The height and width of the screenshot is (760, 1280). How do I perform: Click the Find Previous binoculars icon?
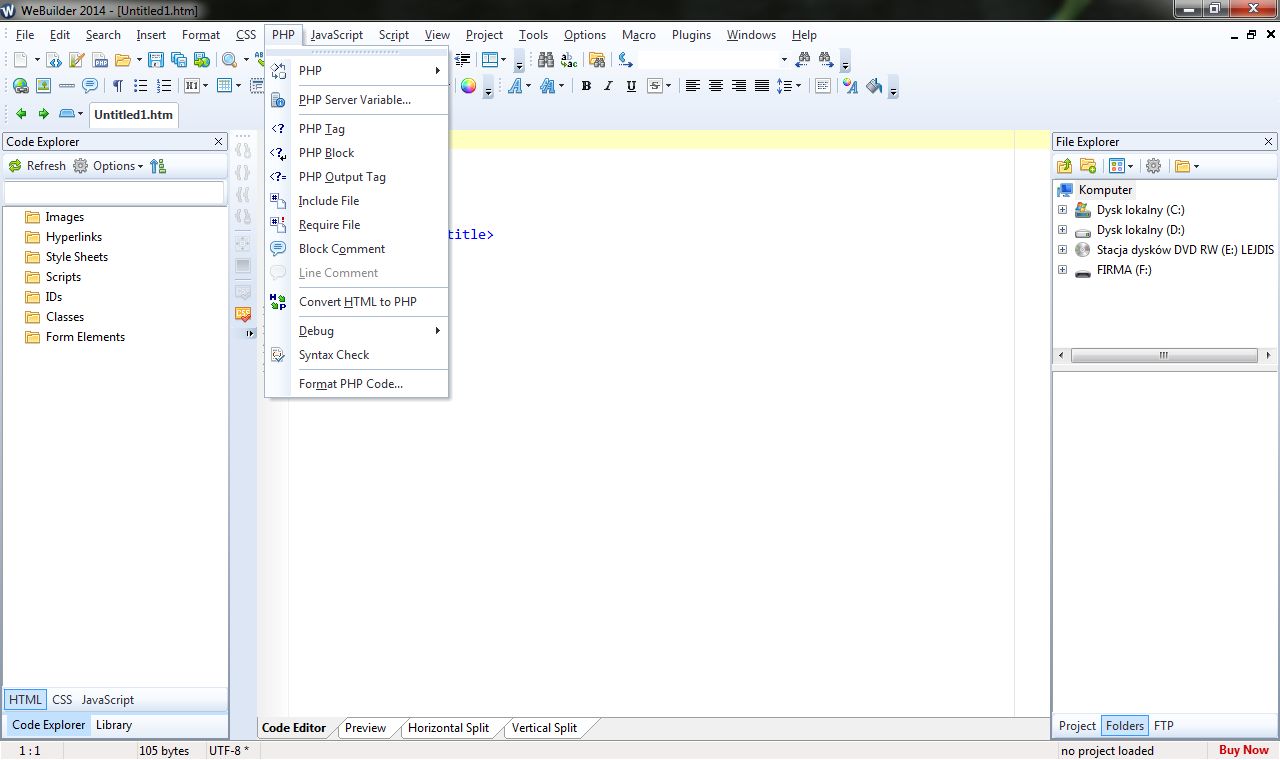[802, 60]
